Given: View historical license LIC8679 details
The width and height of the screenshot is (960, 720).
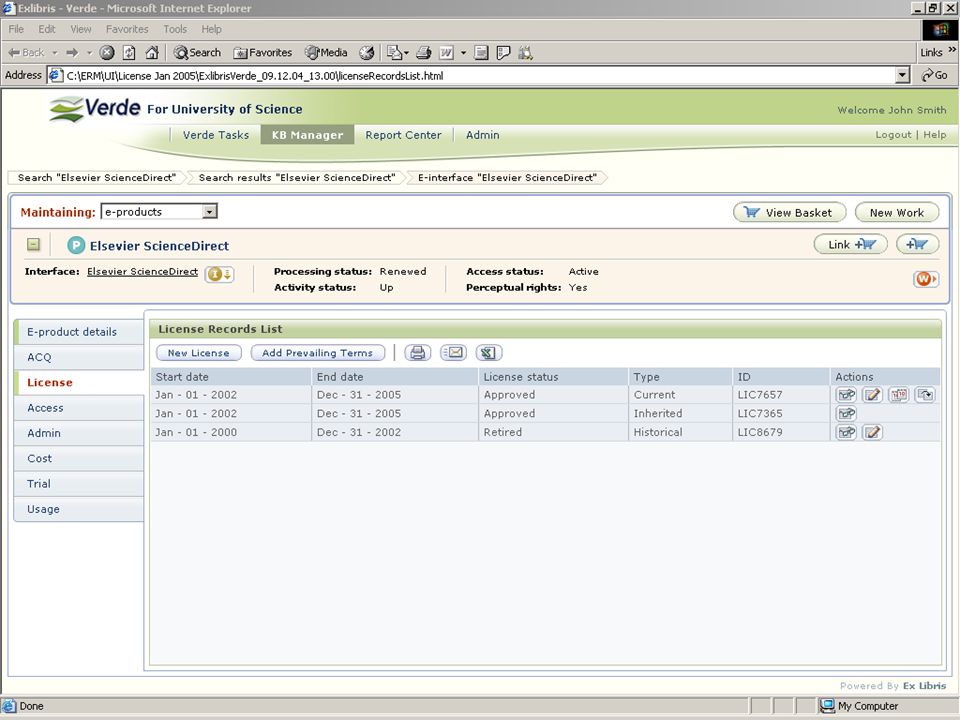Looking at the screenshot, I should [x=846, y=432].
